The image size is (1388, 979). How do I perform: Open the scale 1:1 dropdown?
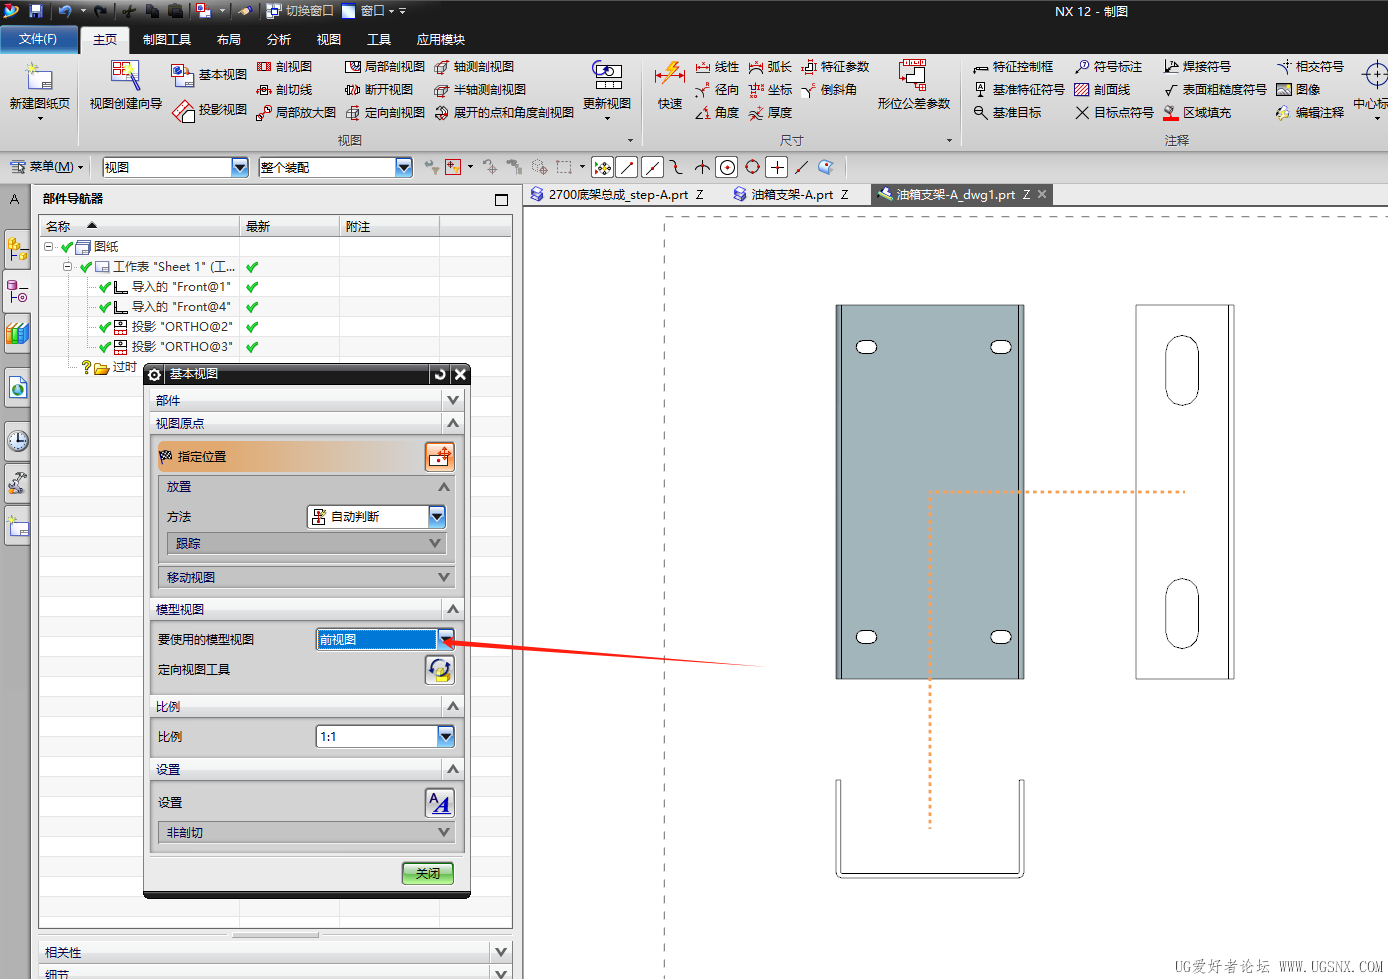tap(446, 737)
